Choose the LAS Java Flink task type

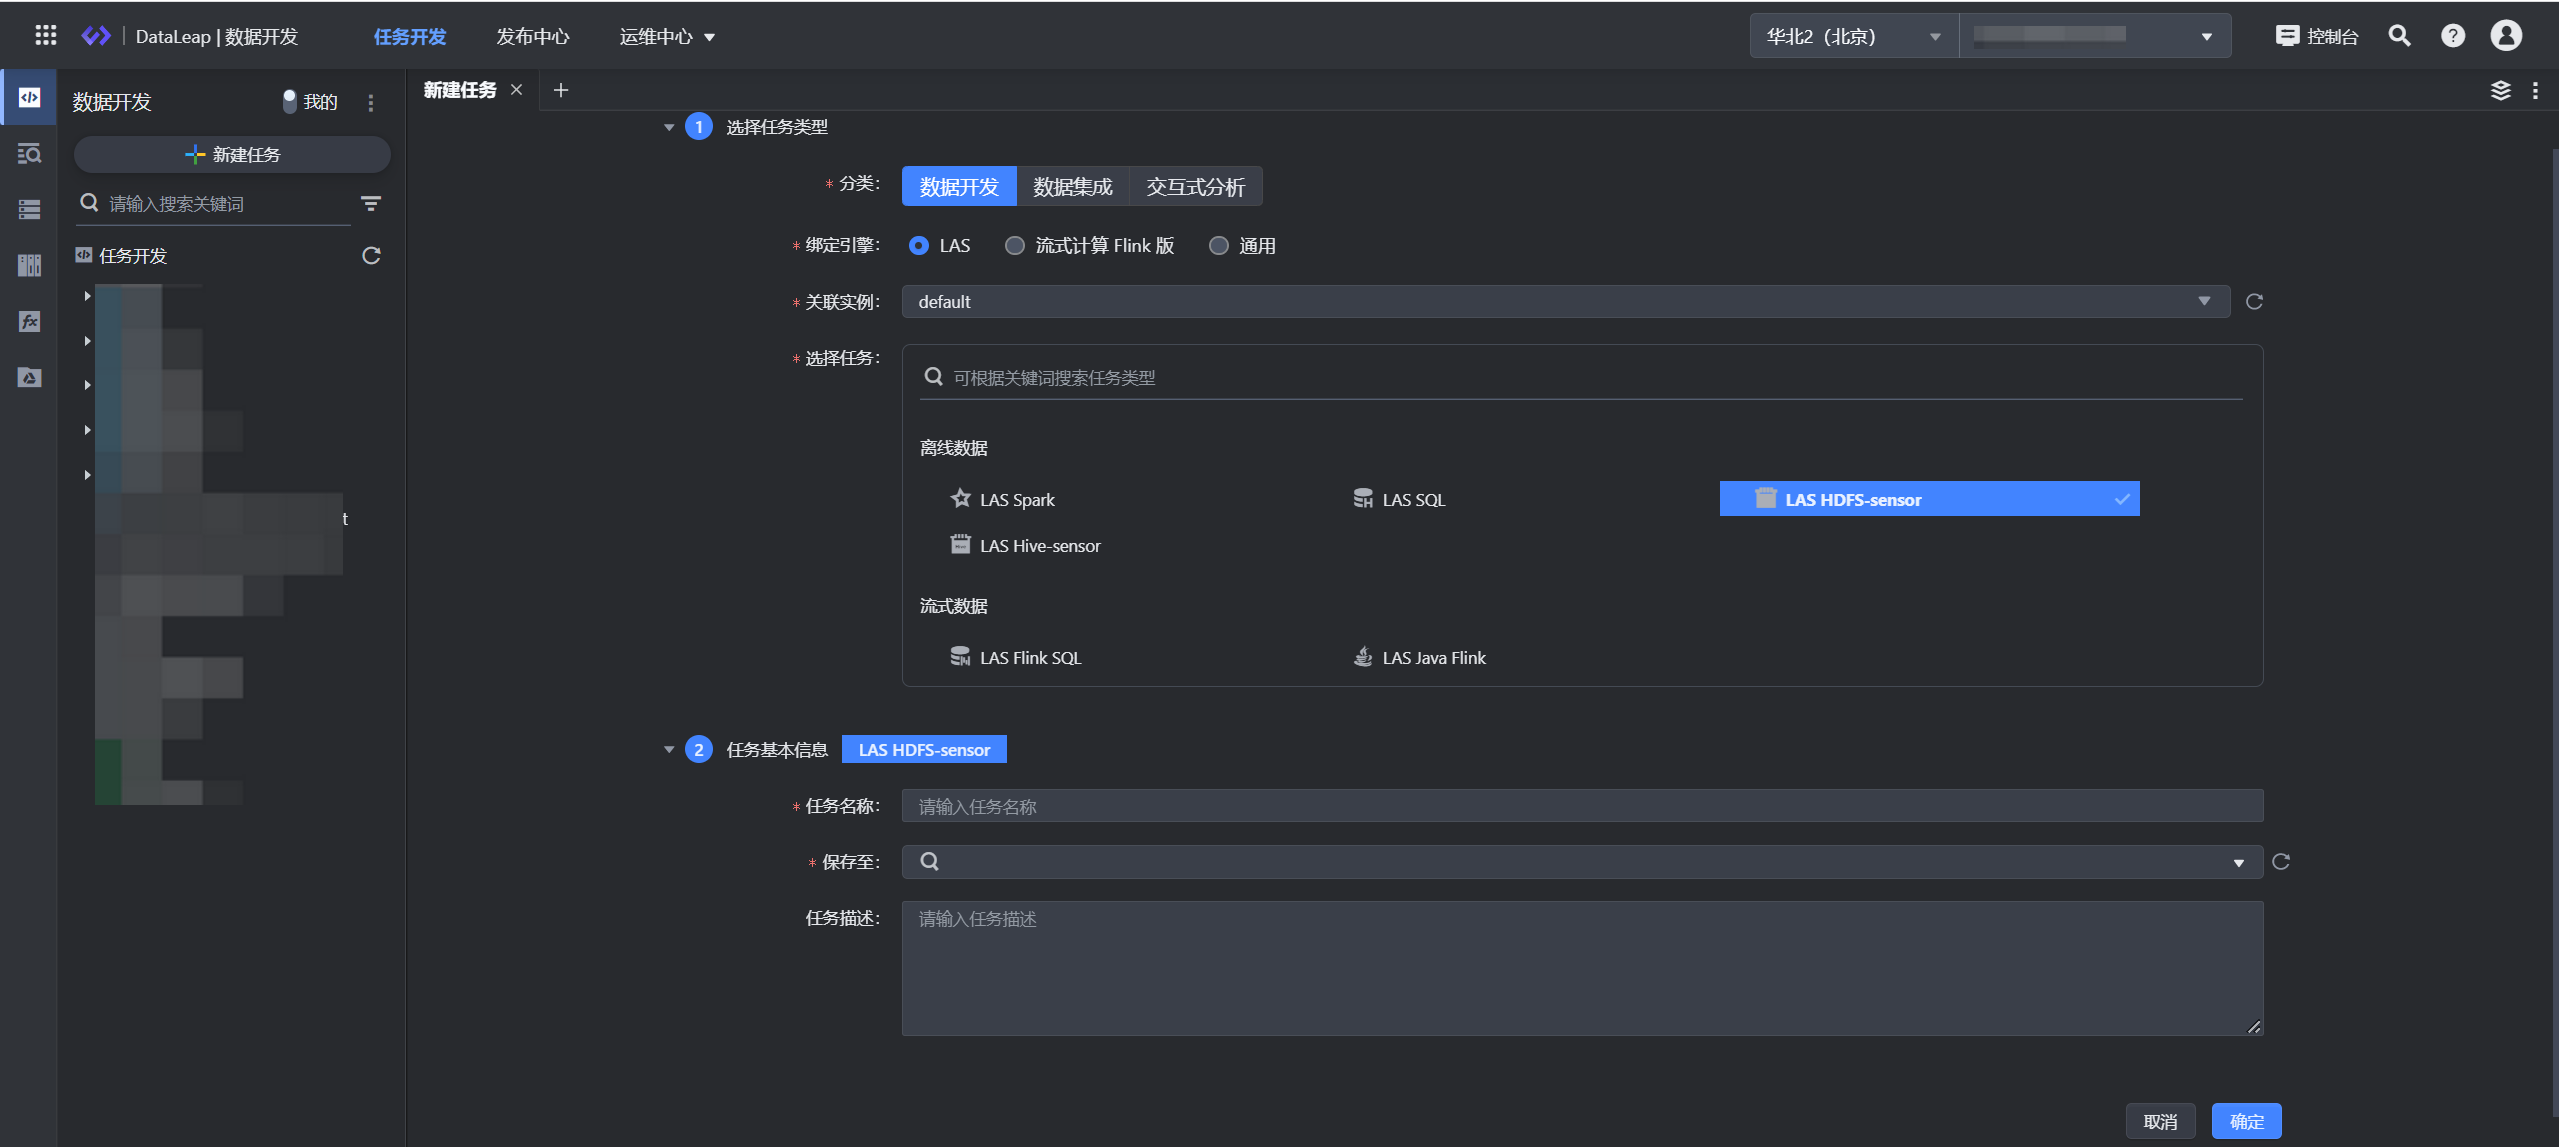point(1419,657)
